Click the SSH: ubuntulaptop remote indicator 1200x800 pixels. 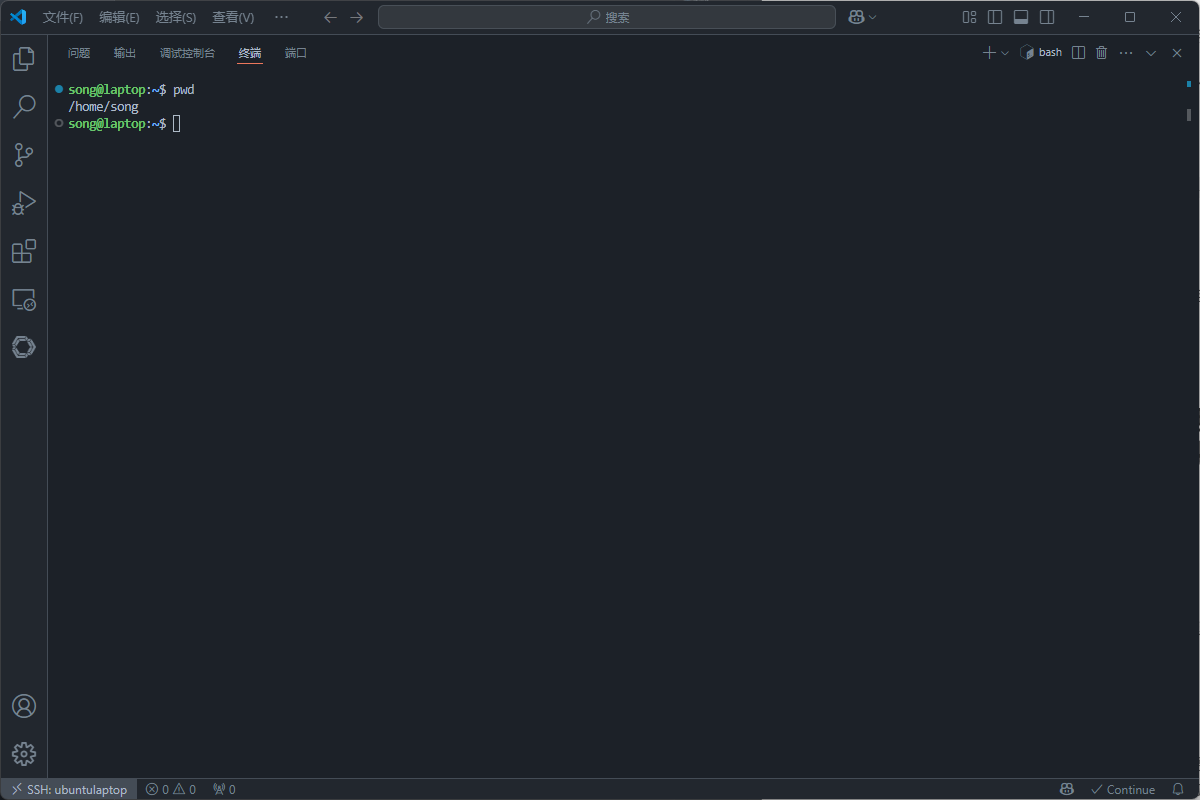[69, 789]
